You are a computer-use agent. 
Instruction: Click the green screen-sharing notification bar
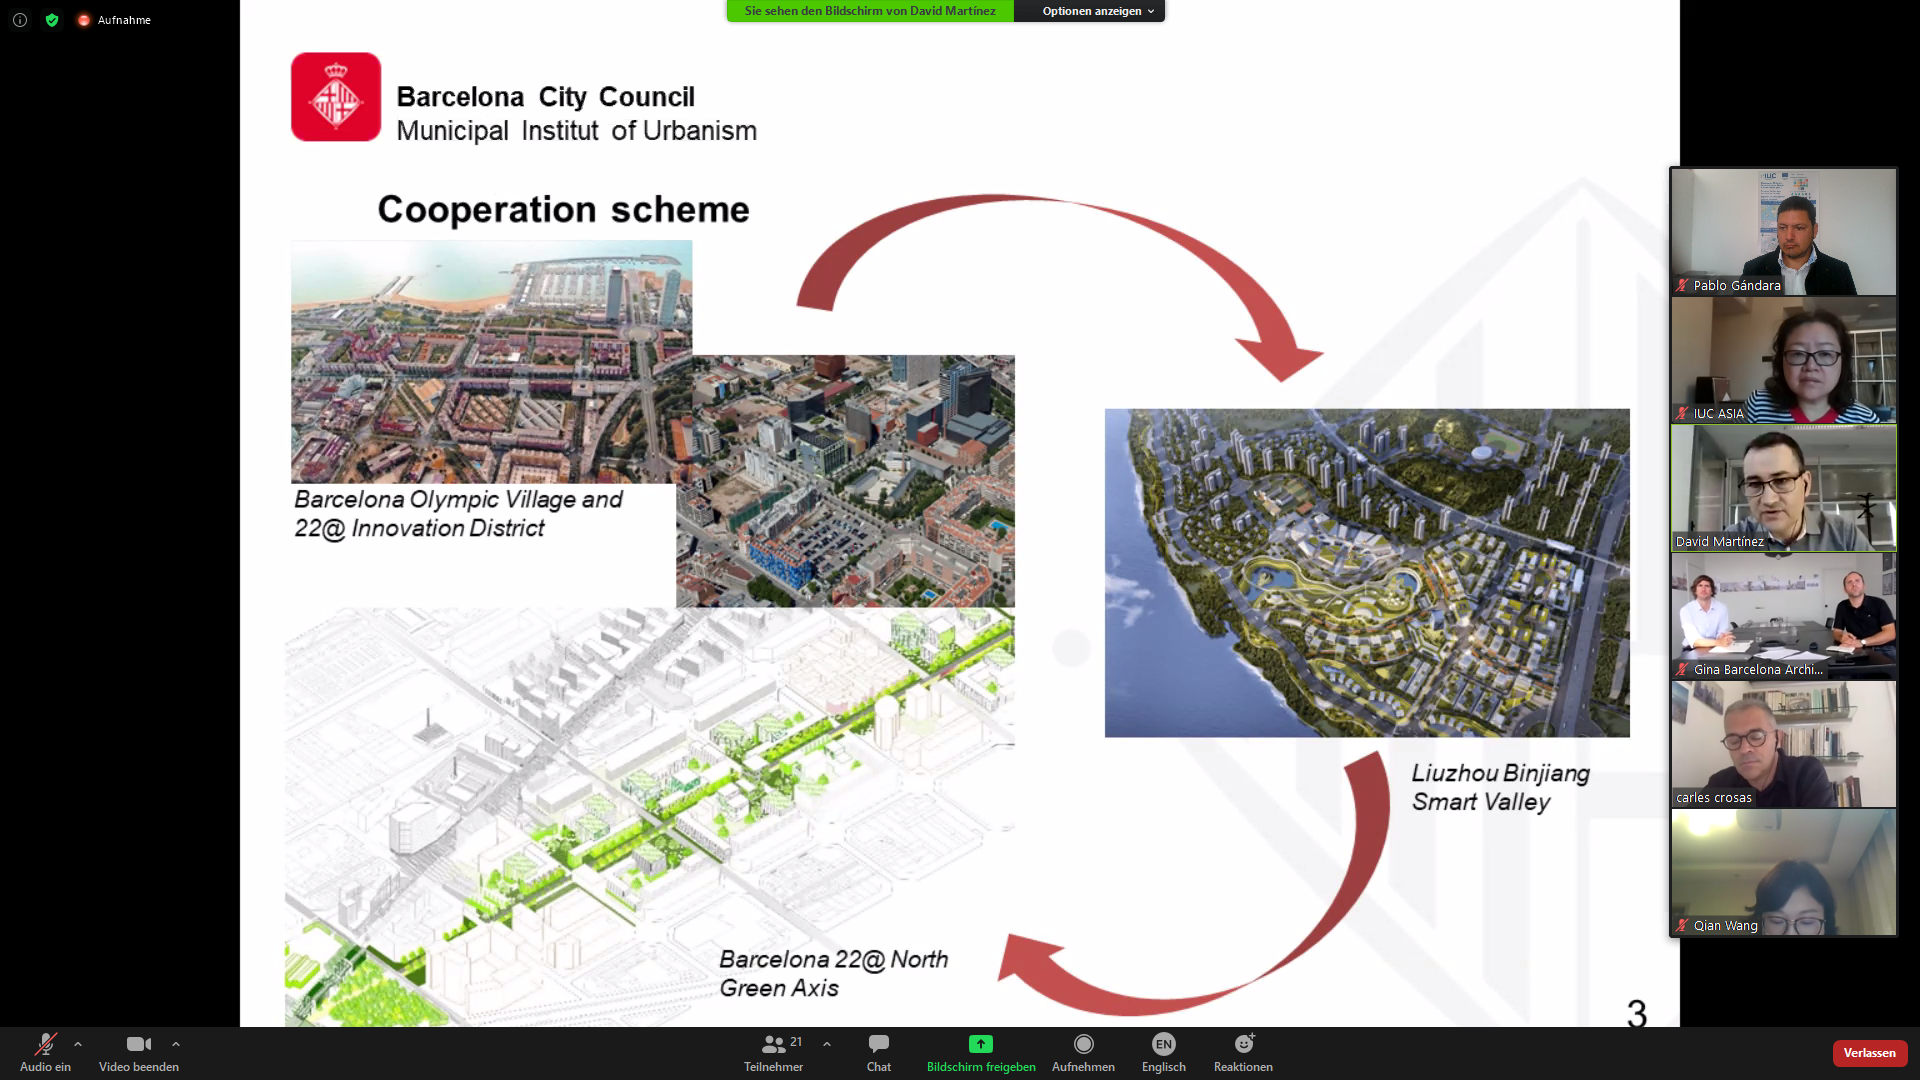[x=869, y=11]
